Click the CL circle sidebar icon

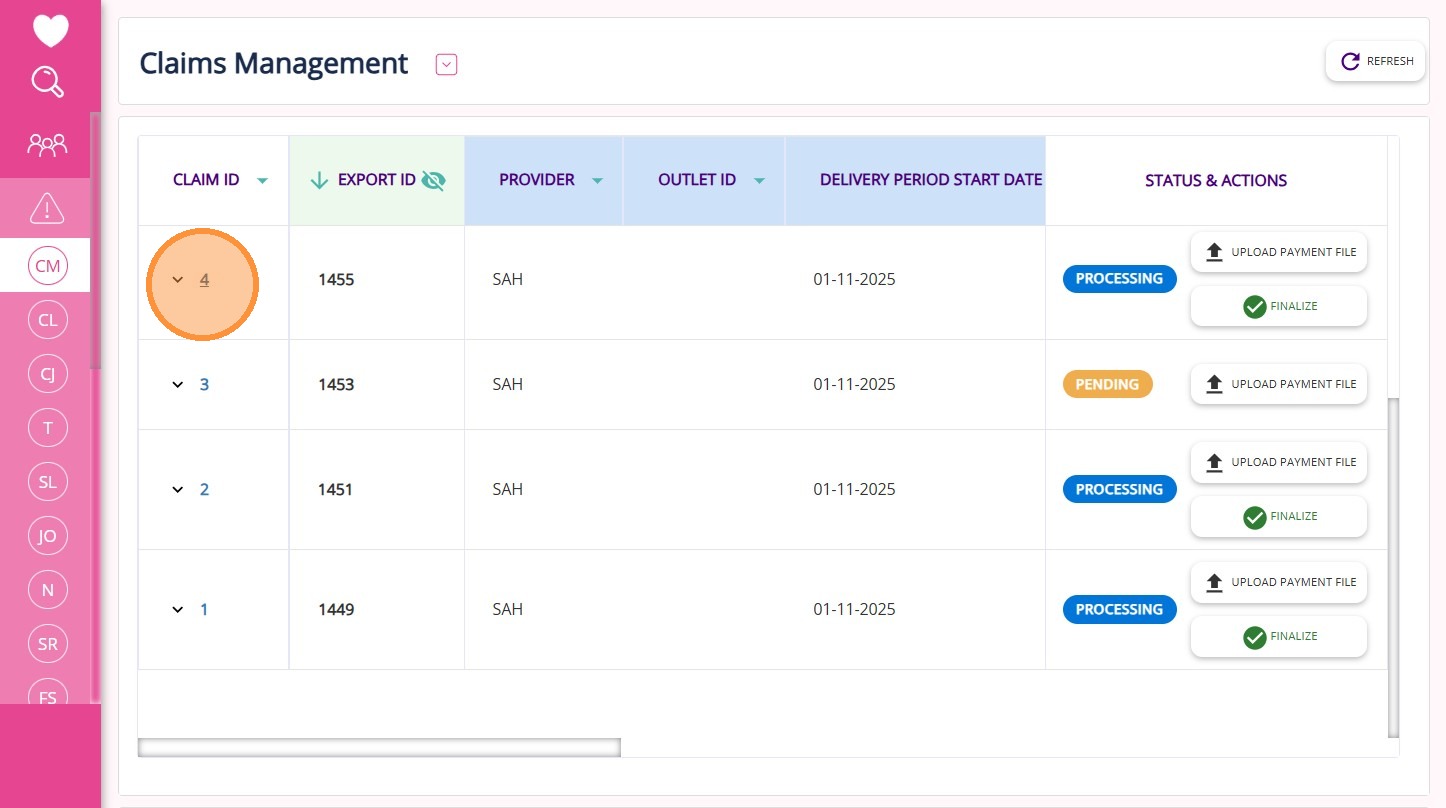pyautogui.click(x=47, y=320)
